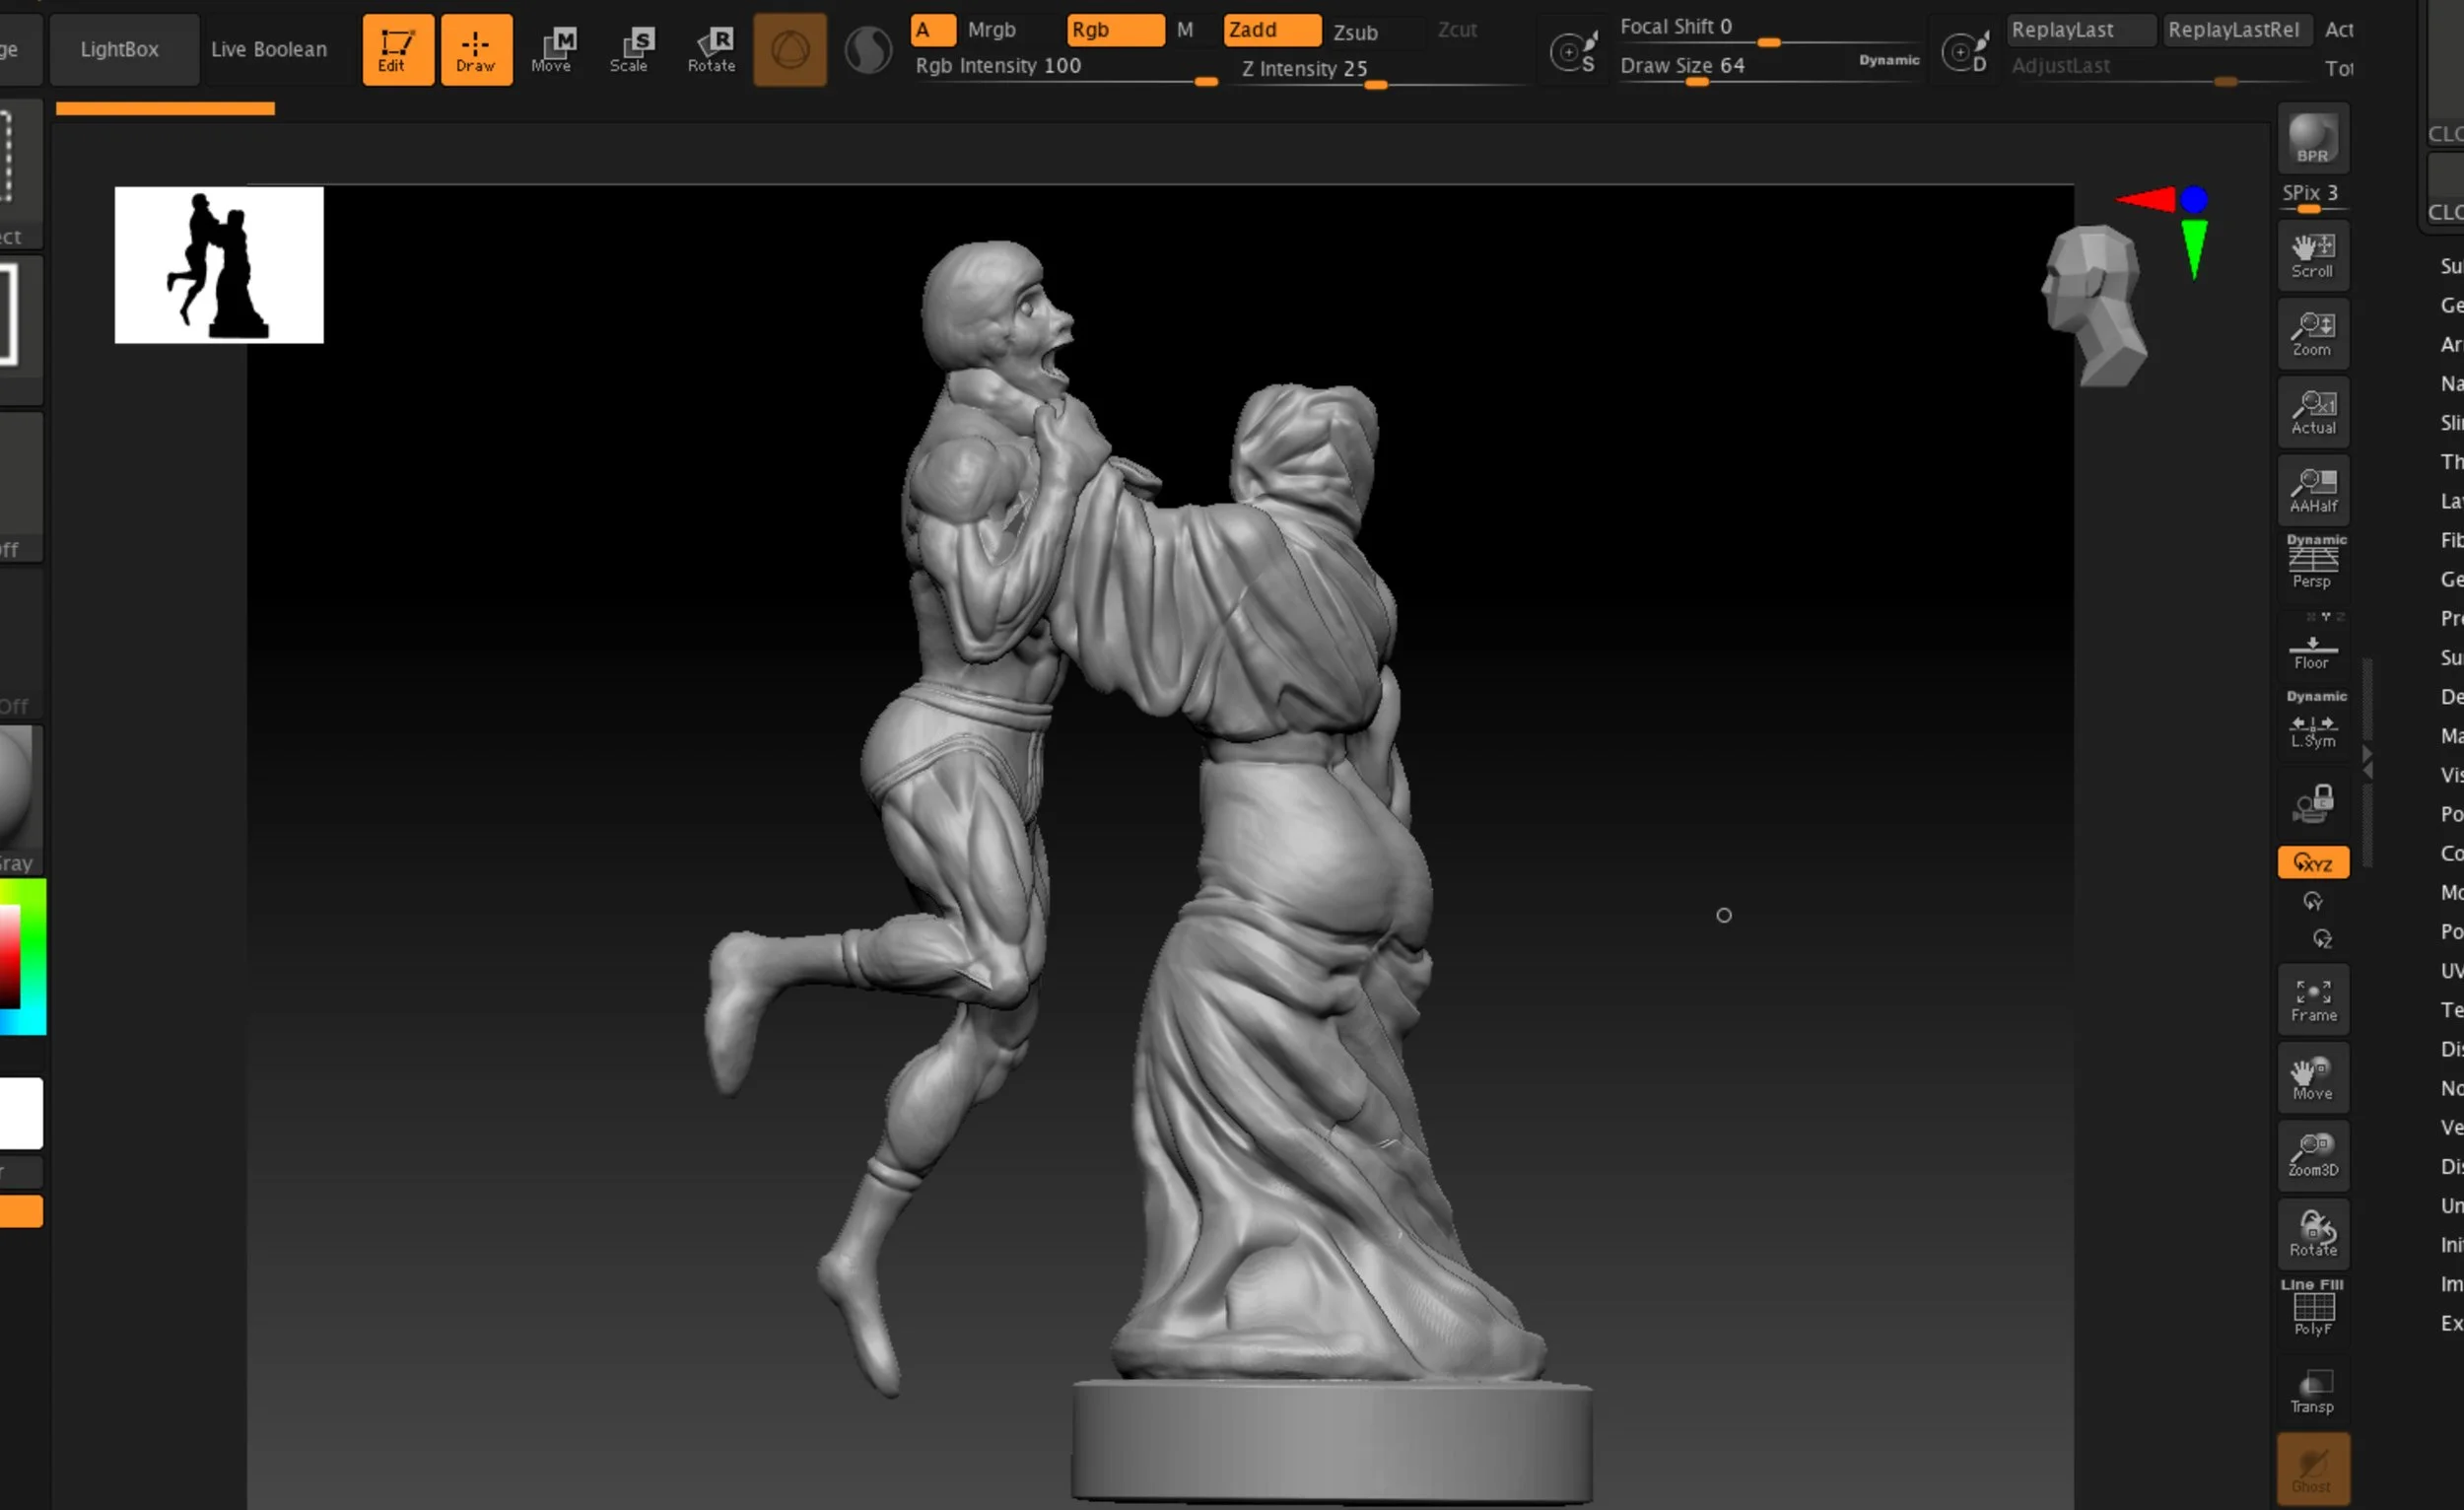Switch to Zsub sculpt mode

pyautogui.click(x=1355, y=32)
